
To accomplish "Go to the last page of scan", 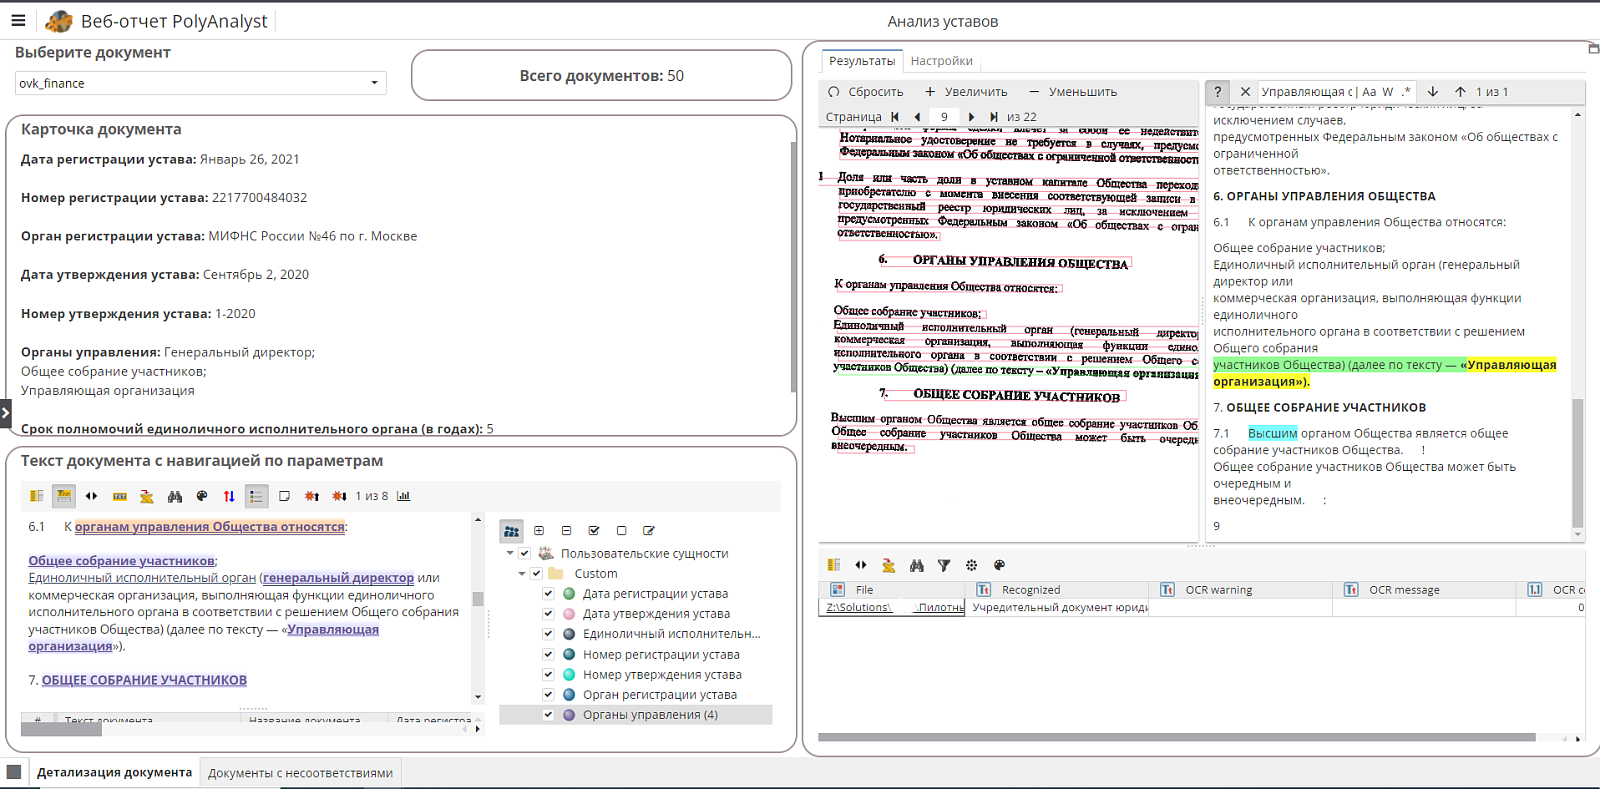I will pos(993,117).
